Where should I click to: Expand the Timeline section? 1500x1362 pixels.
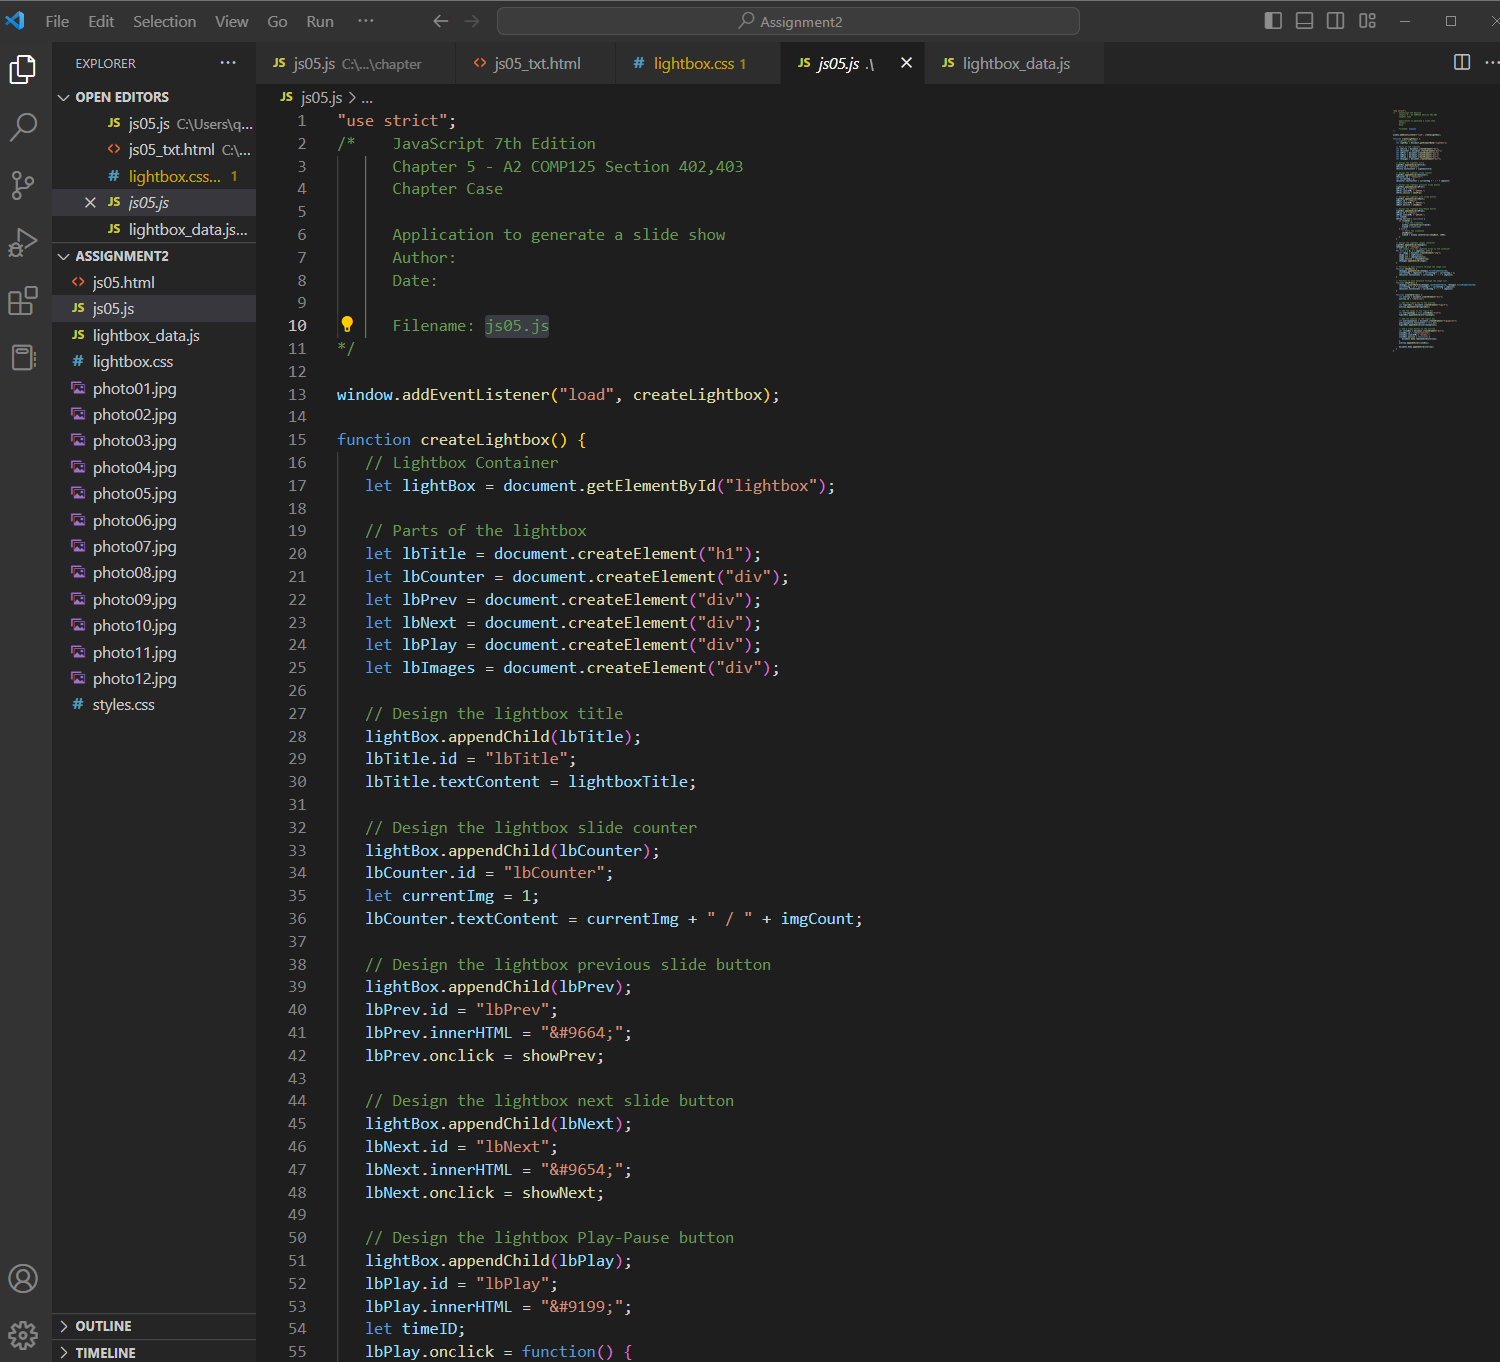(x=154, y=1352)
